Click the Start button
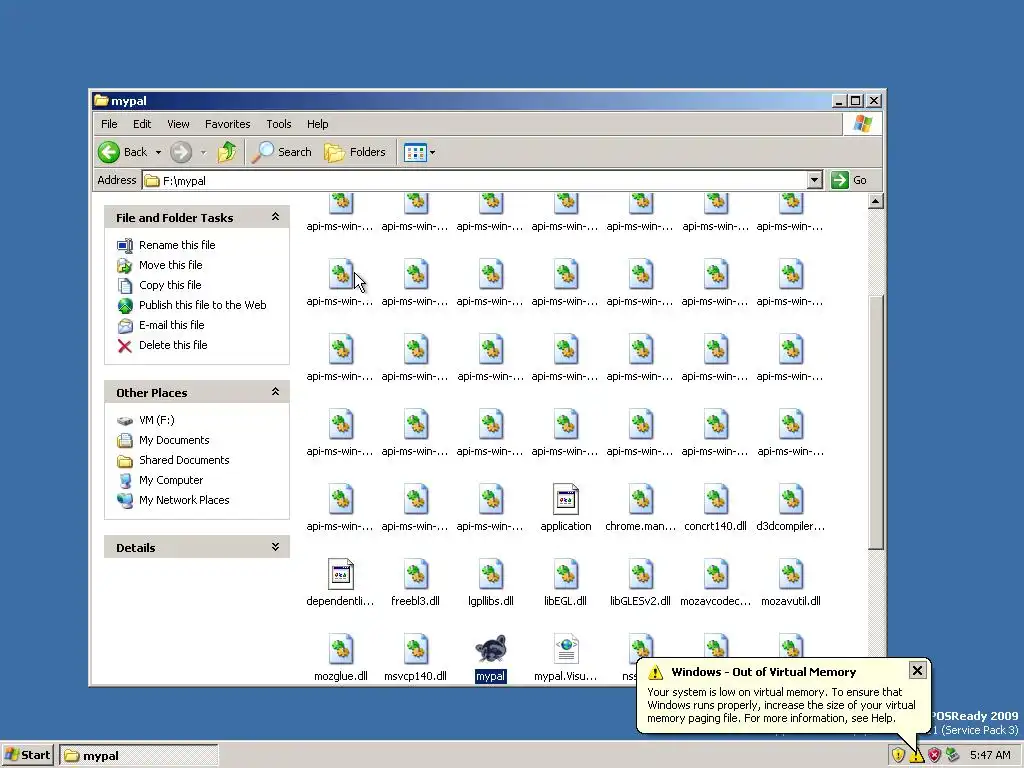This screenshot has height=768, width=1024. (x=27, y=755)
